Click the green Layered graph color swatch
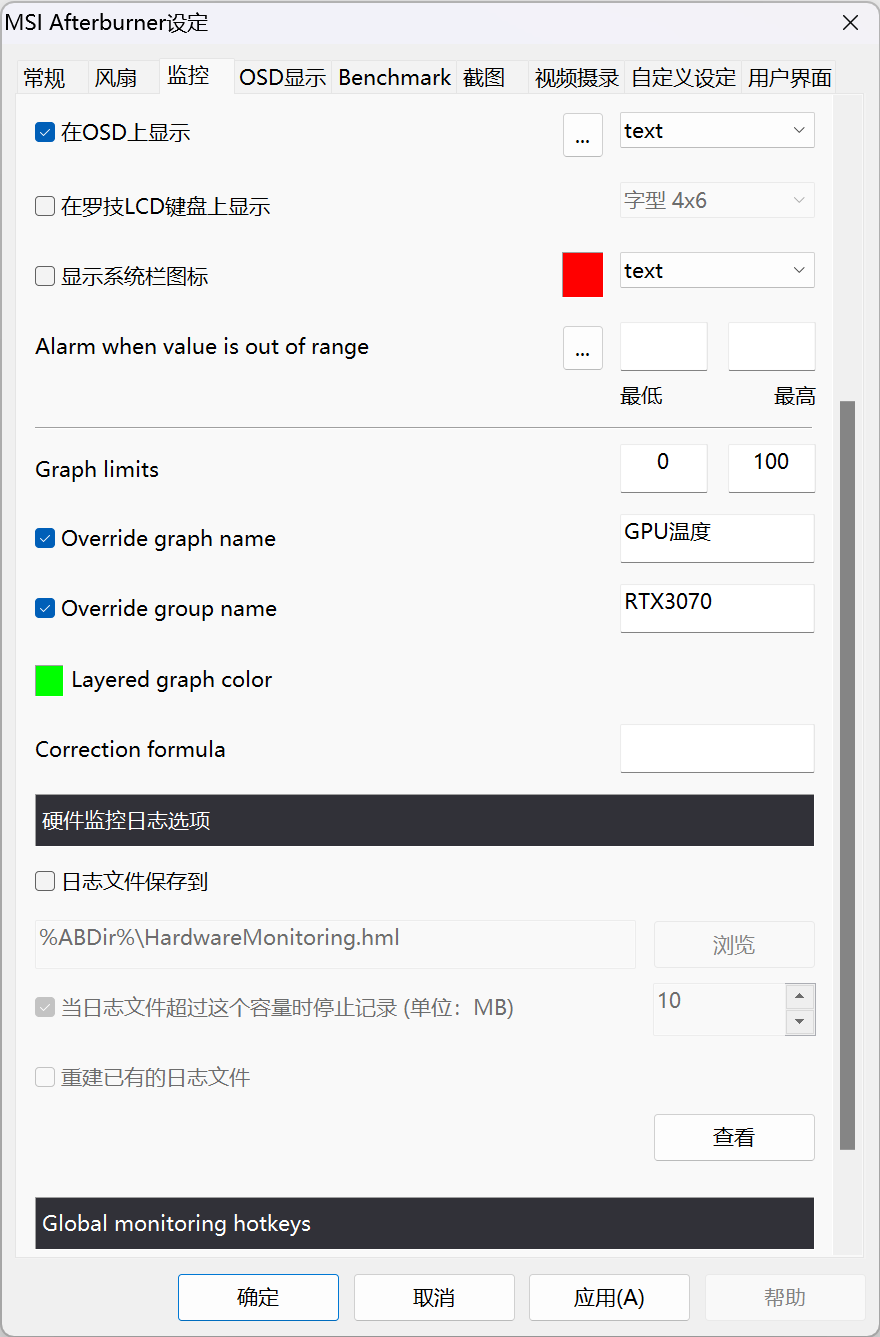The width and height of the screenshot is (880, 1337). coord(49,680)
